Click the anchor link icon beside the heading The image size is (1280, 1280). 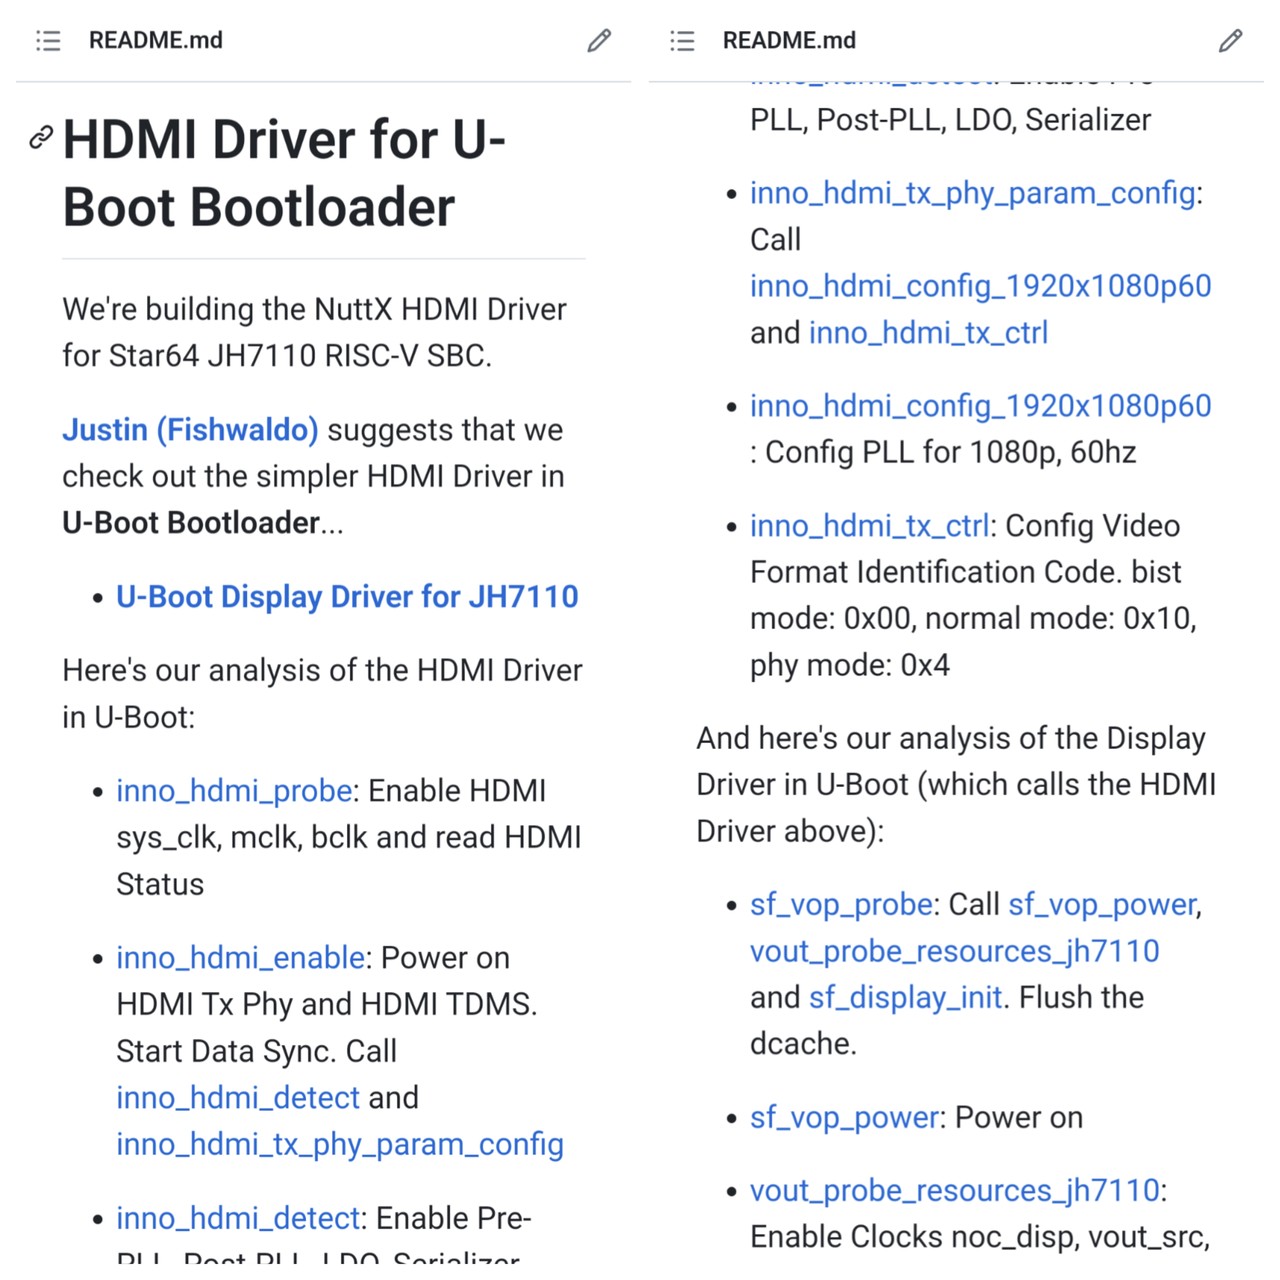pyautogui.click(x=41, y=138)
